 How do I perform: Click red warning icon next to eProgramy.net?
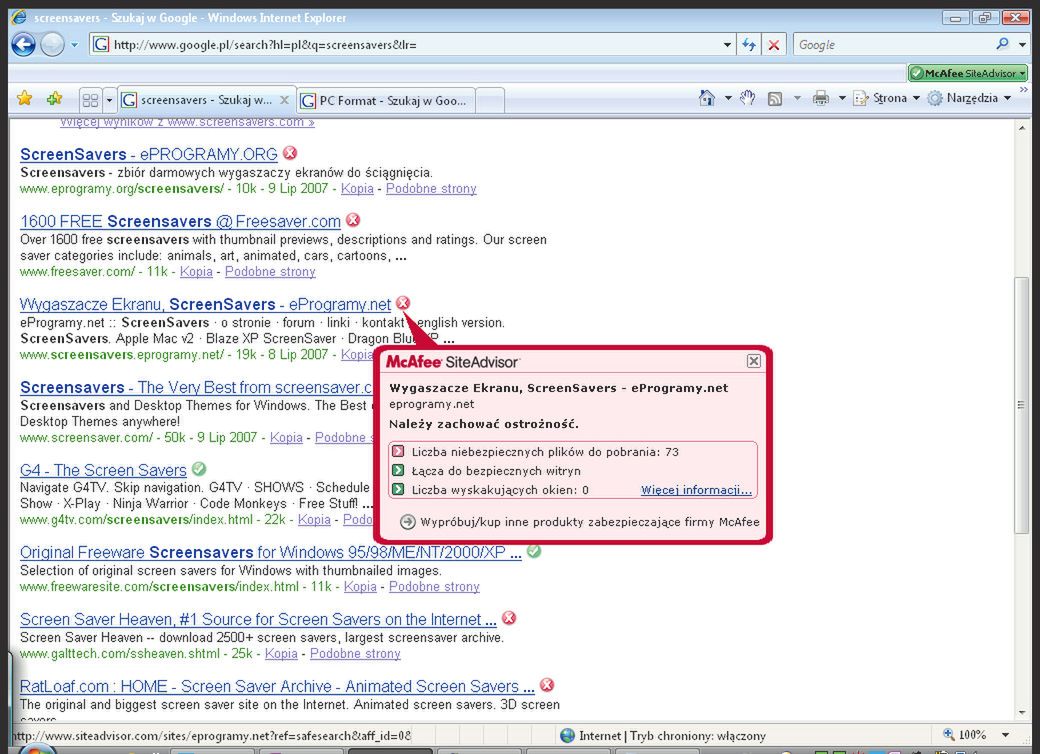coord(403,303)
